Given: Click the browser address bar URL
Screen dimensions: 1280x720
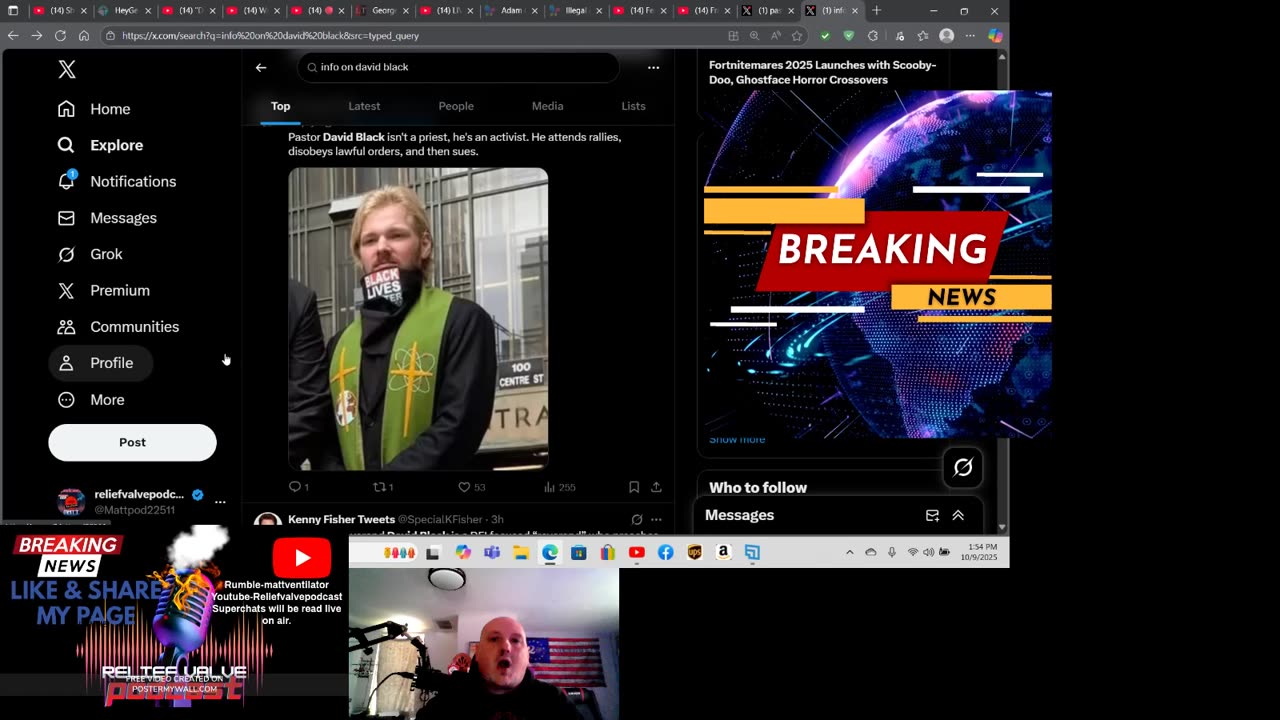Looking at the screenshot, I should coord(270,36).
